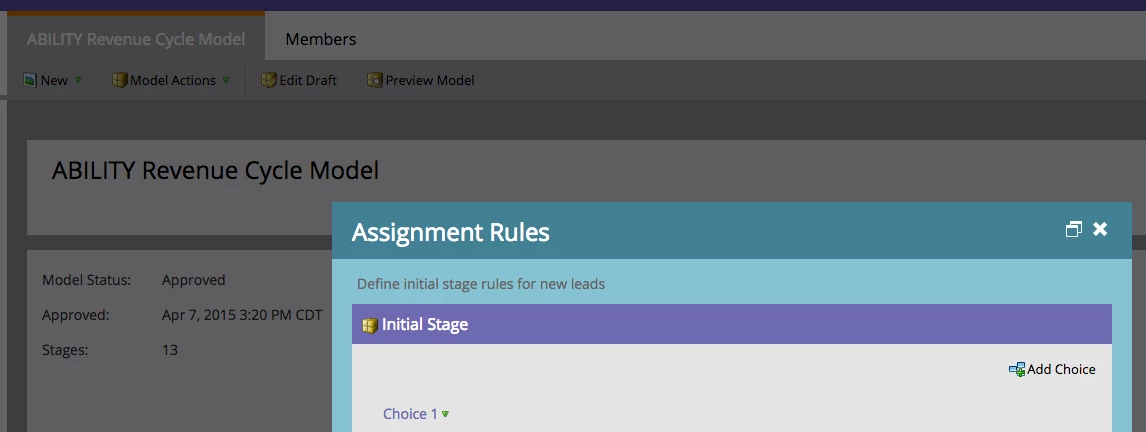The height and width of the screenshot is (432, 1146).
Task: Click the Edit Draft icon
Action: 269,80
